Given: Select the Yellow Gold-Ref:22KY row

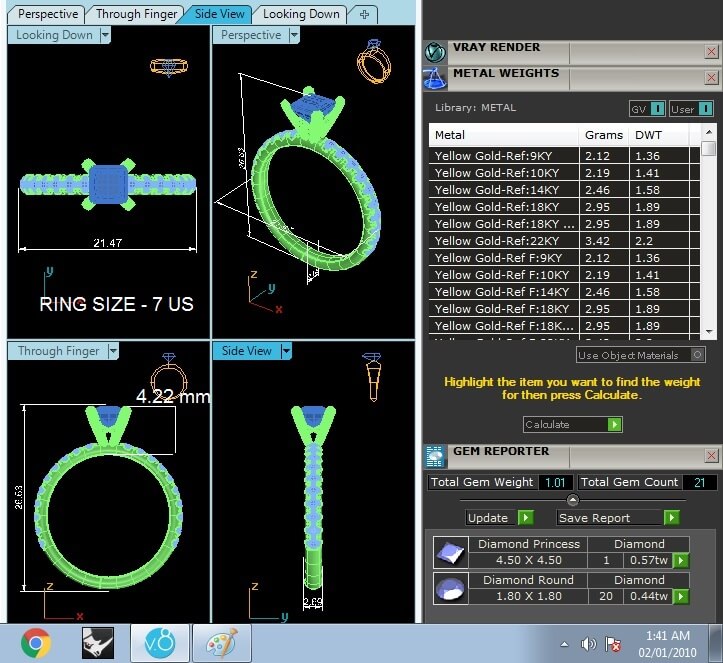Looking at the screenshot, I should 503,241.
